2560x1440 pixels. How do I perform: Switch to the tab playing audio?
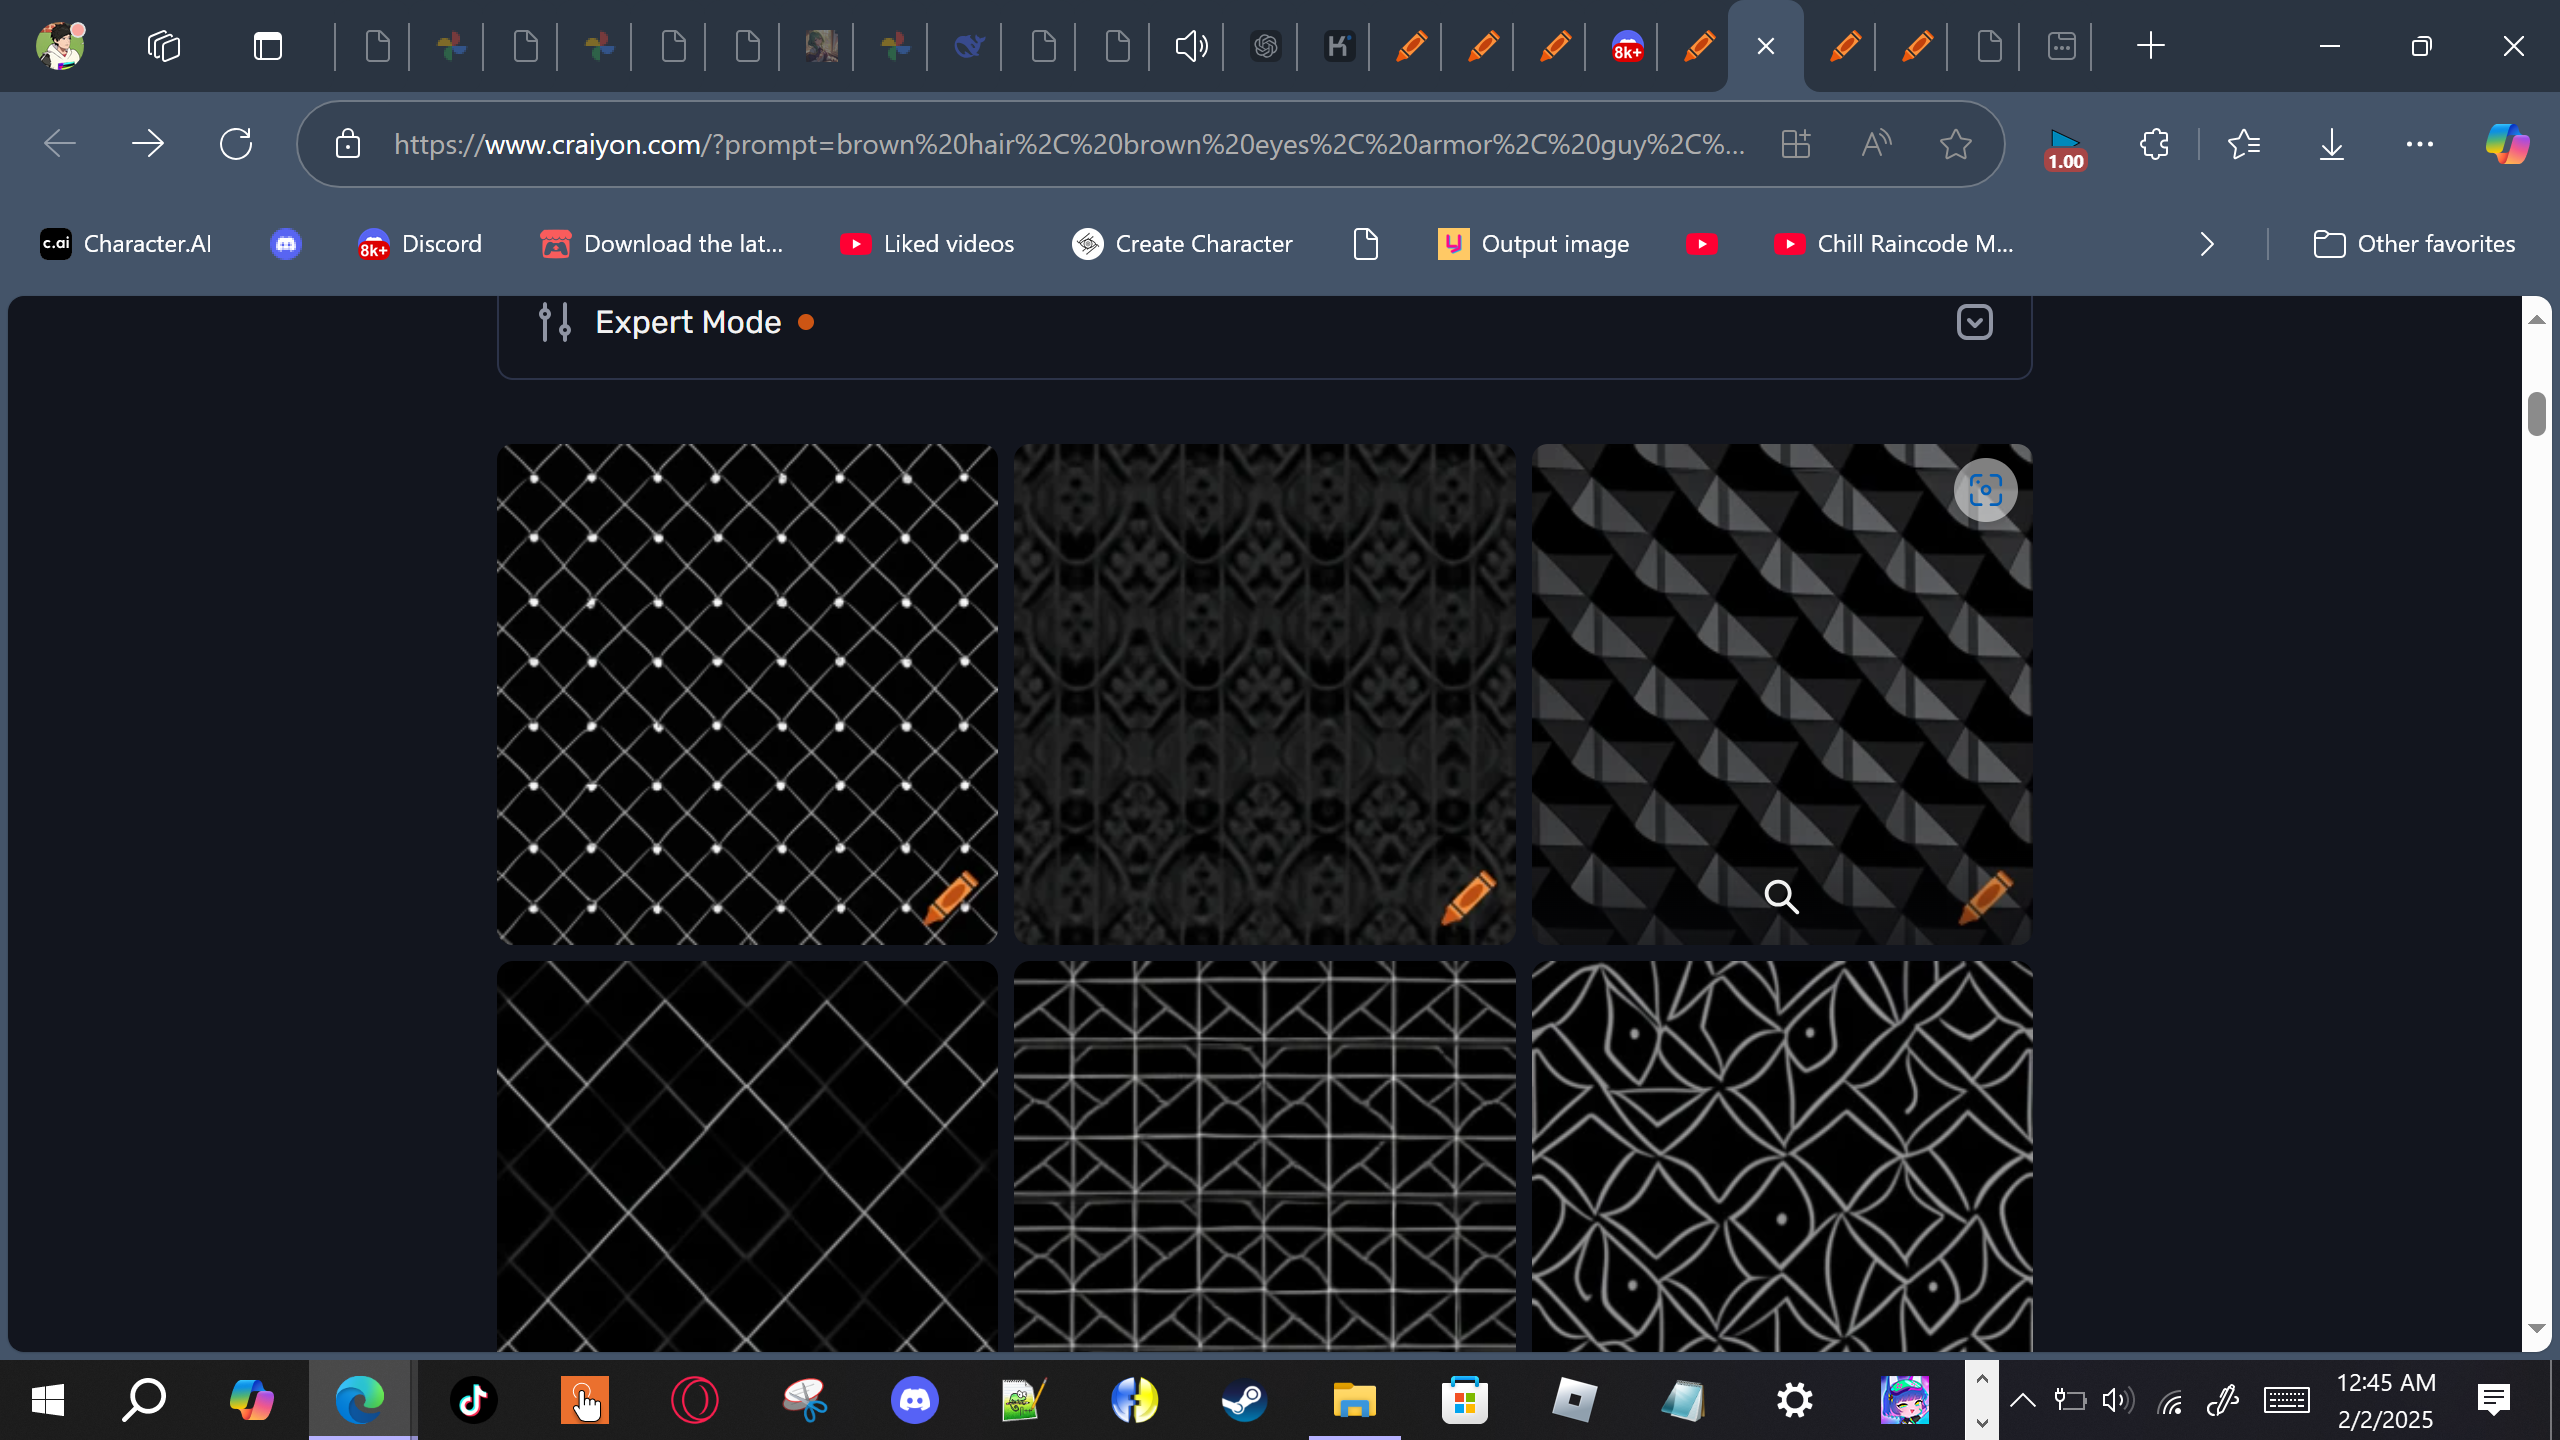[x=1190, y=46]
